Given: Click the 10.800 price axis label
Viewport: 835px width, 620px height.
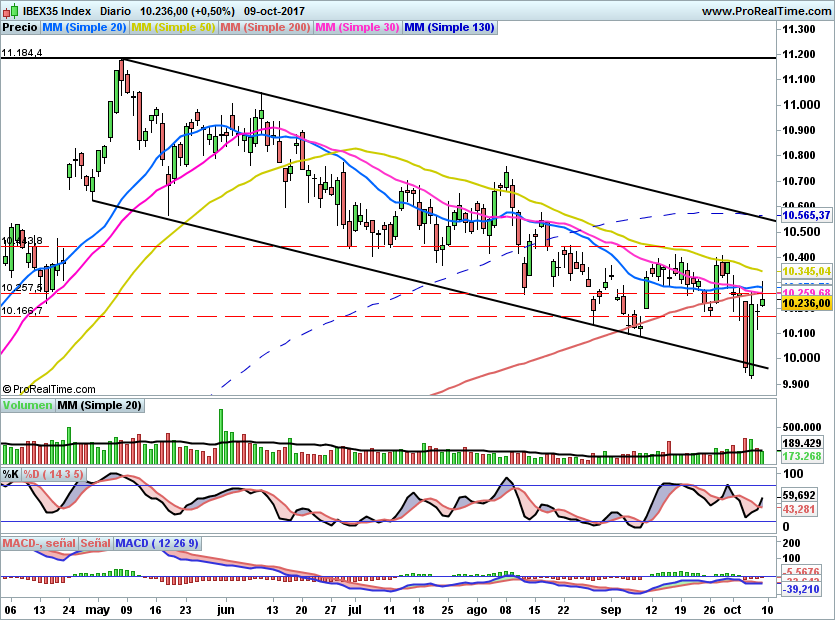Looking at the screenshot, I should 799,156.
